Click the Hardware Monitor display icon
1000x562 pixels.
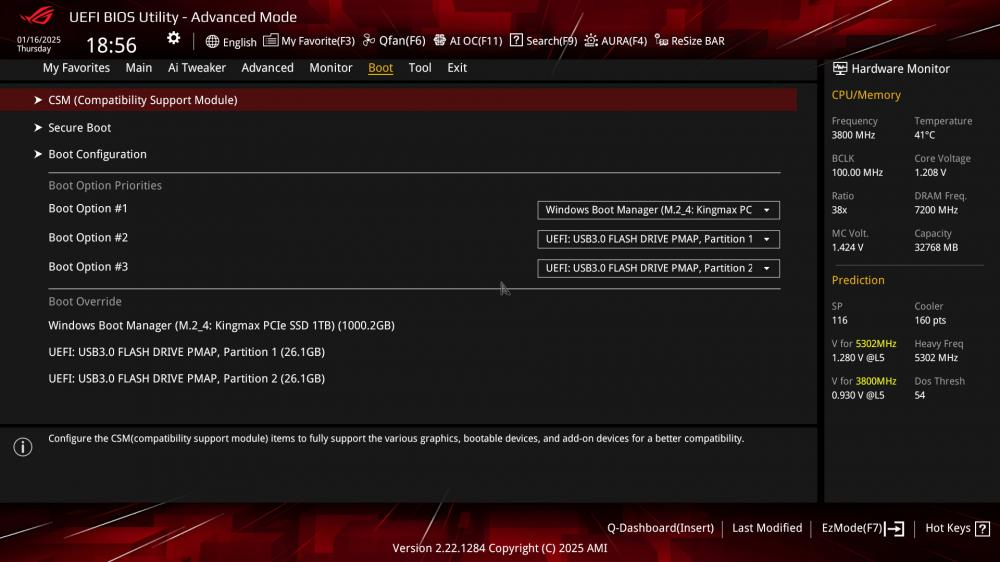[x=840, y=68]
